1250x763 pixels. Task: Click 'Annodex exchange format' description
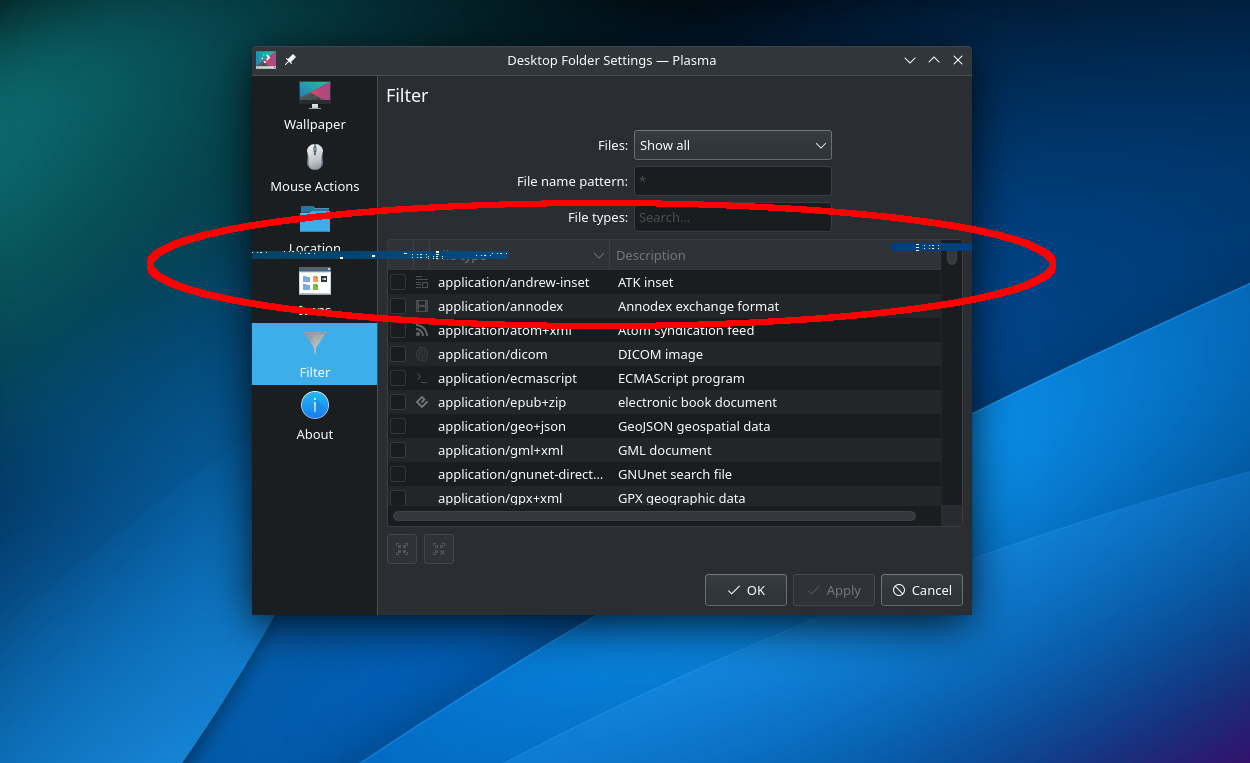pos(698,306)
